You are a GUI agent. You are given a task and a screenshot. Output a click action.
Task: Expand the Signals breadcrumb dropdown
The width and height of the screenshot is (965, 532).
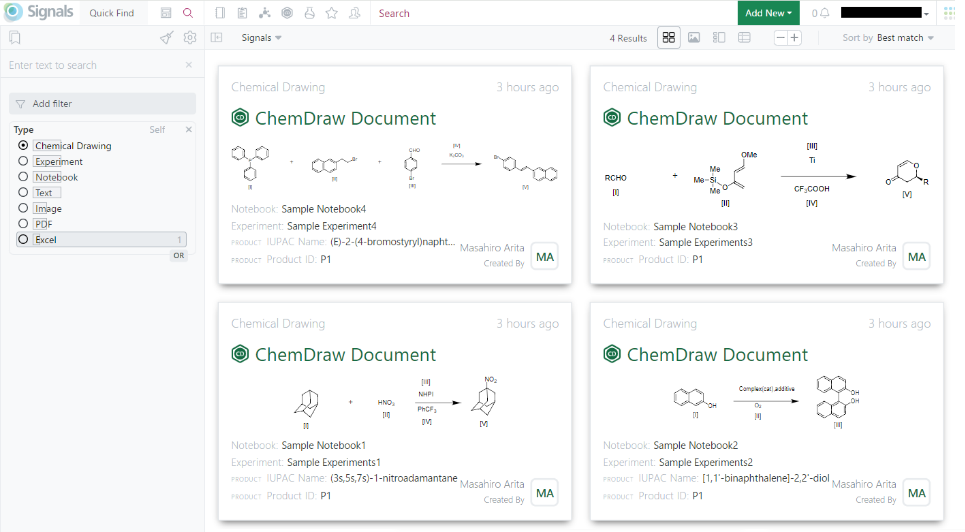[x=262, y=38]
